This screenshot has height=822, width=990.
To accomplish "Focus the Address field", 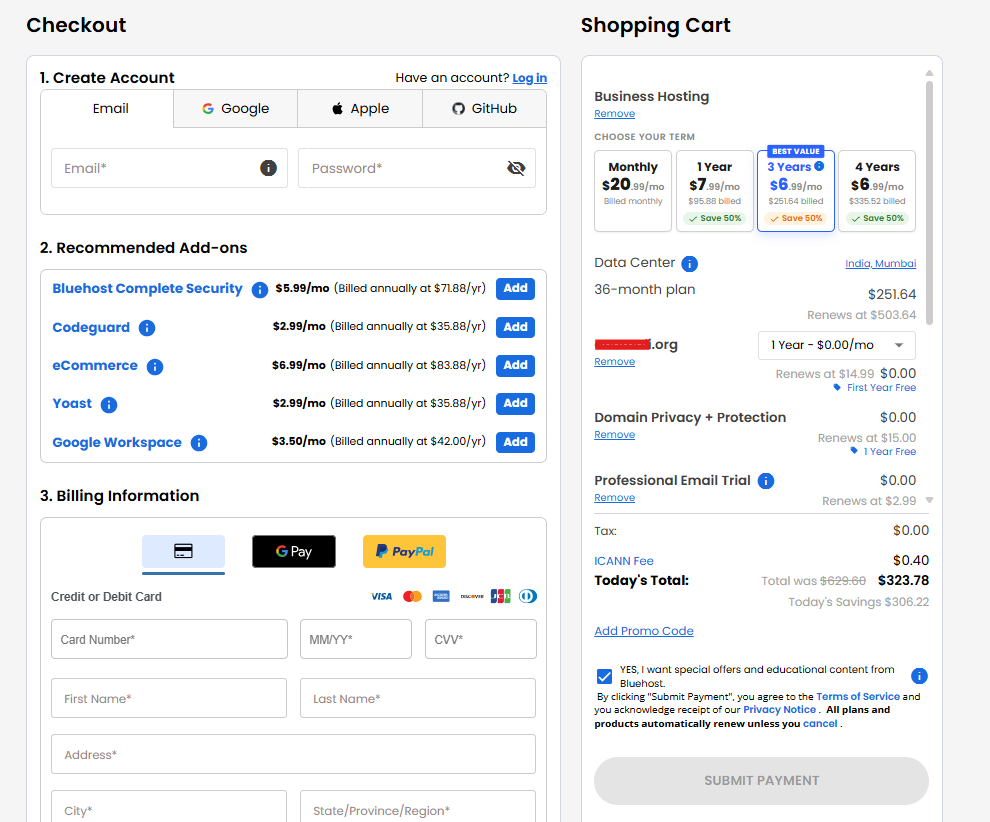I will (293, 754).
